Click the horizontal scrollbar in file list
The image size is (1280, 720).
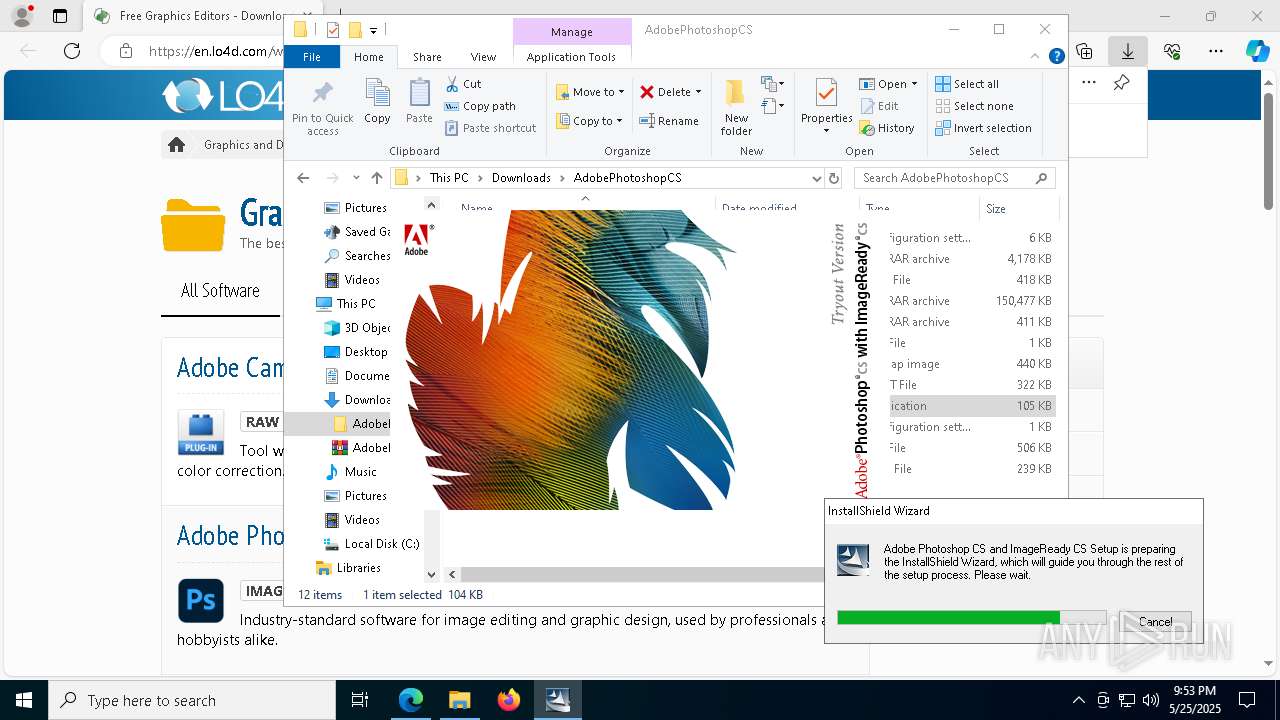[x=640, y=574]
